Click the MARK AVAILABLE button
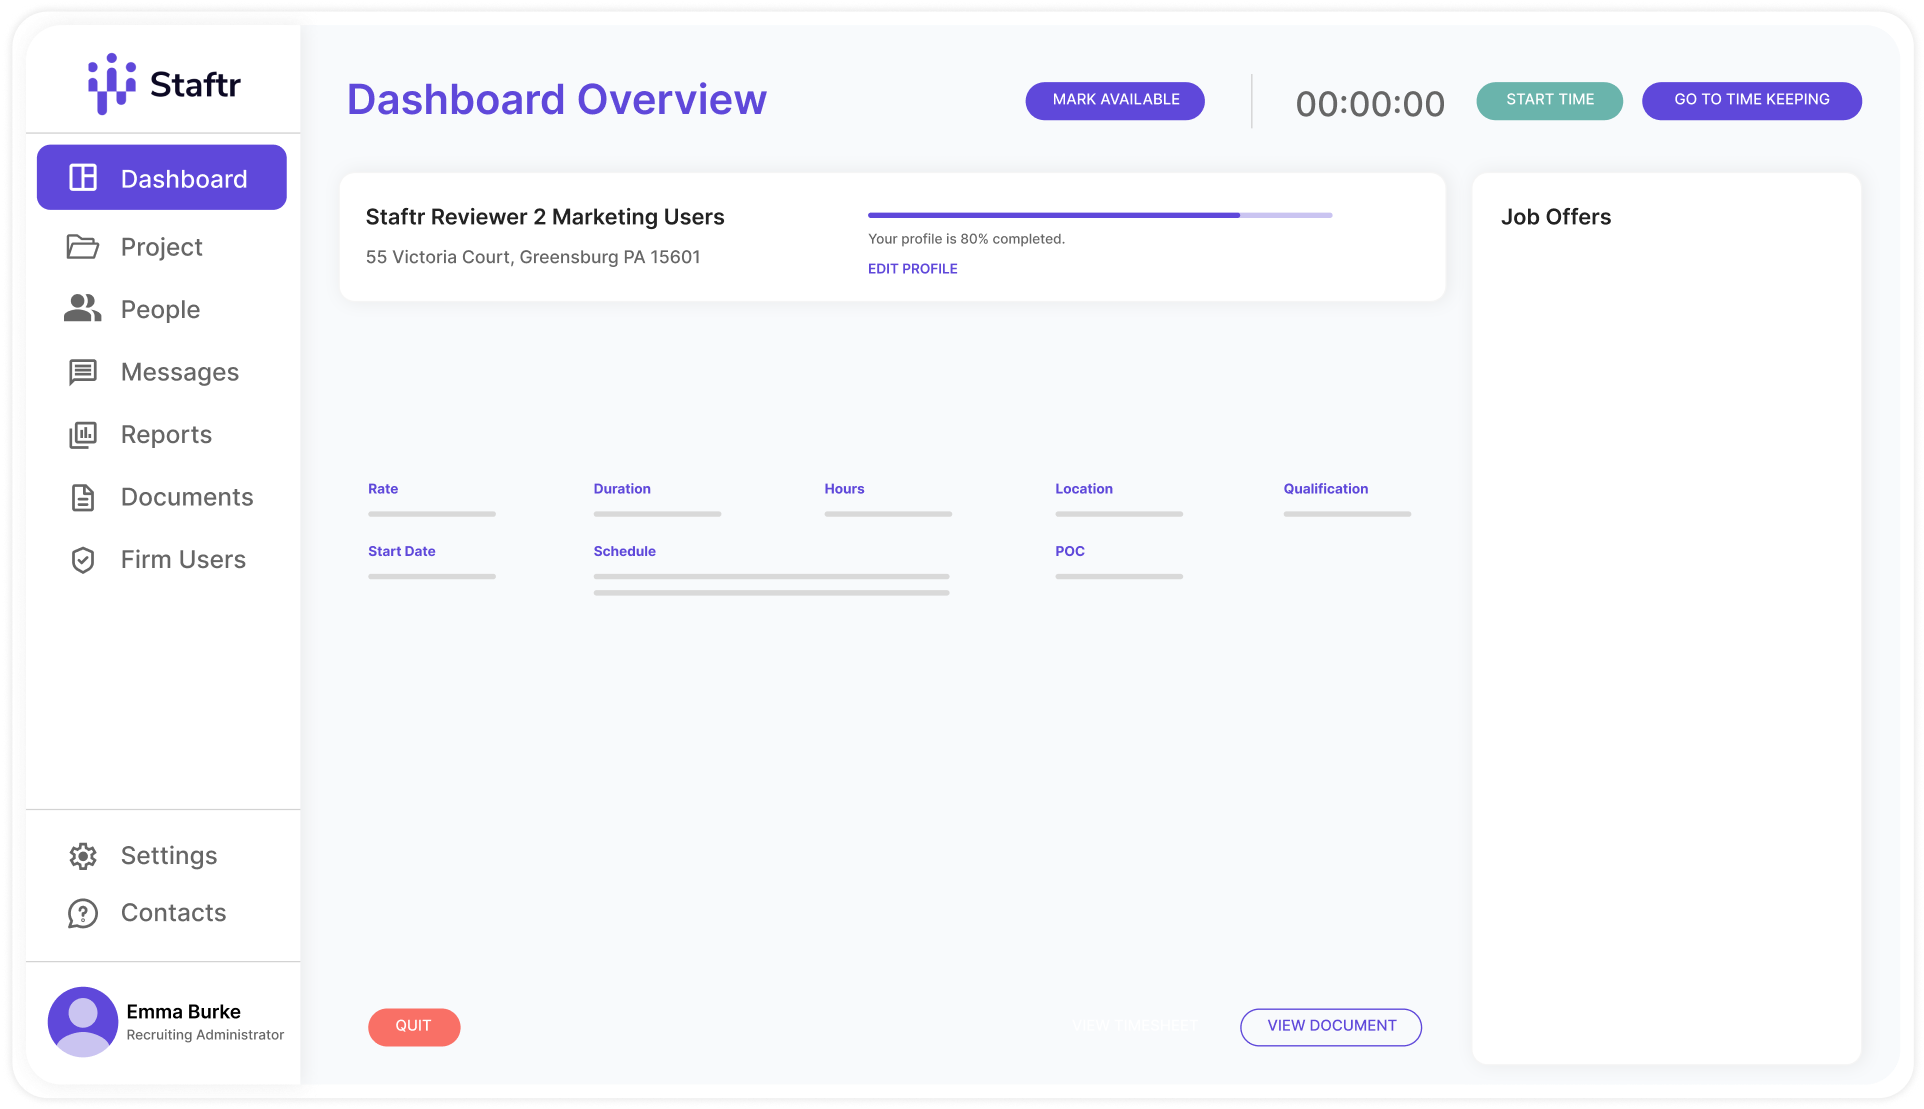The height and width of the screenshot is (1109, 1924). (1115, 100)
